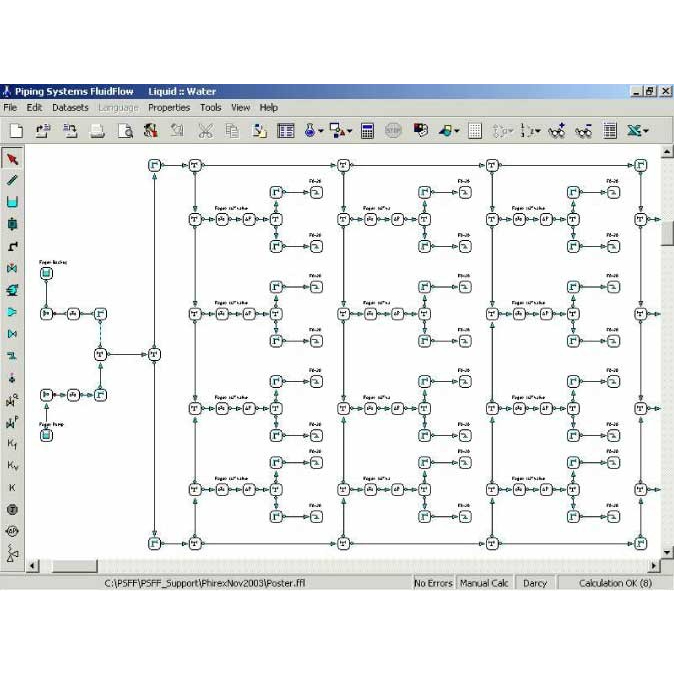Image resolution: width=674 pixels, height=674 pixels.
Task: Select the pipe drawing tool
Action: pyautogui.click(x=12, y=181)
